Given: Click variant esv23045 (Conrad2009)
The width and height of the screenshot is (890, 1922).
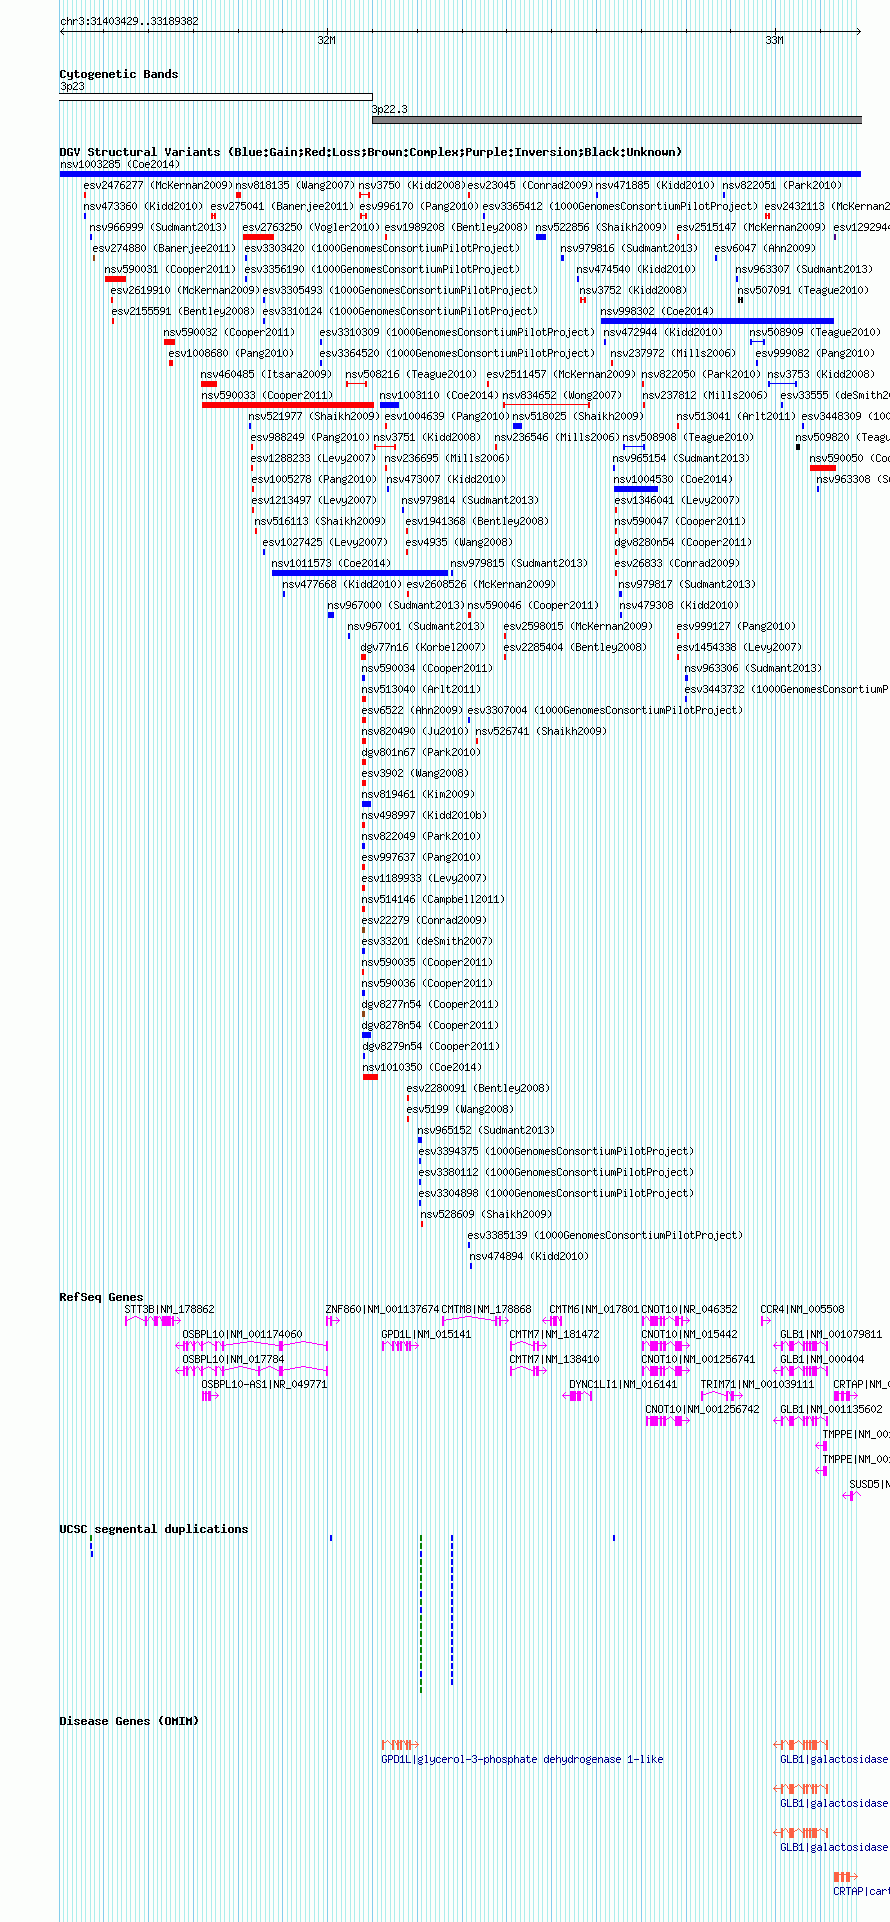Looking at the screenshot, I should point(530,185).
